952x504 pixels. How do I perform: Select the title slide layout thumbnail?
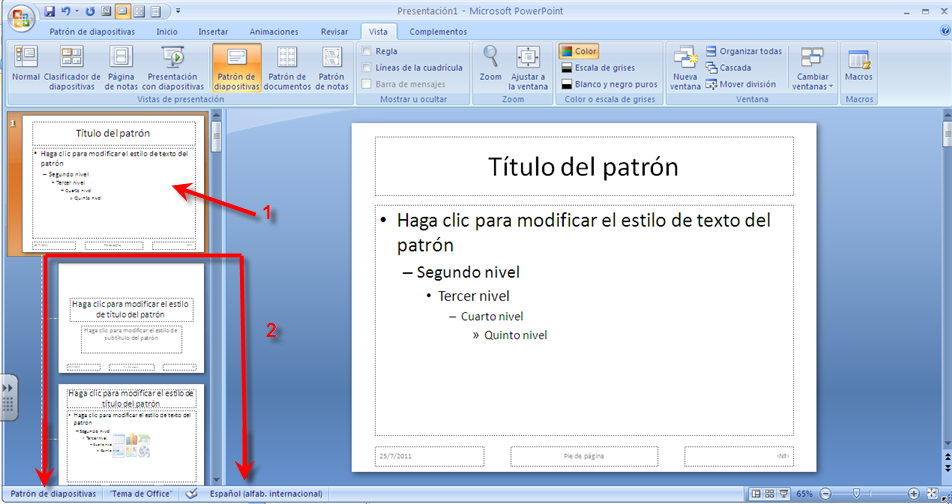click(x=131, y=318)
